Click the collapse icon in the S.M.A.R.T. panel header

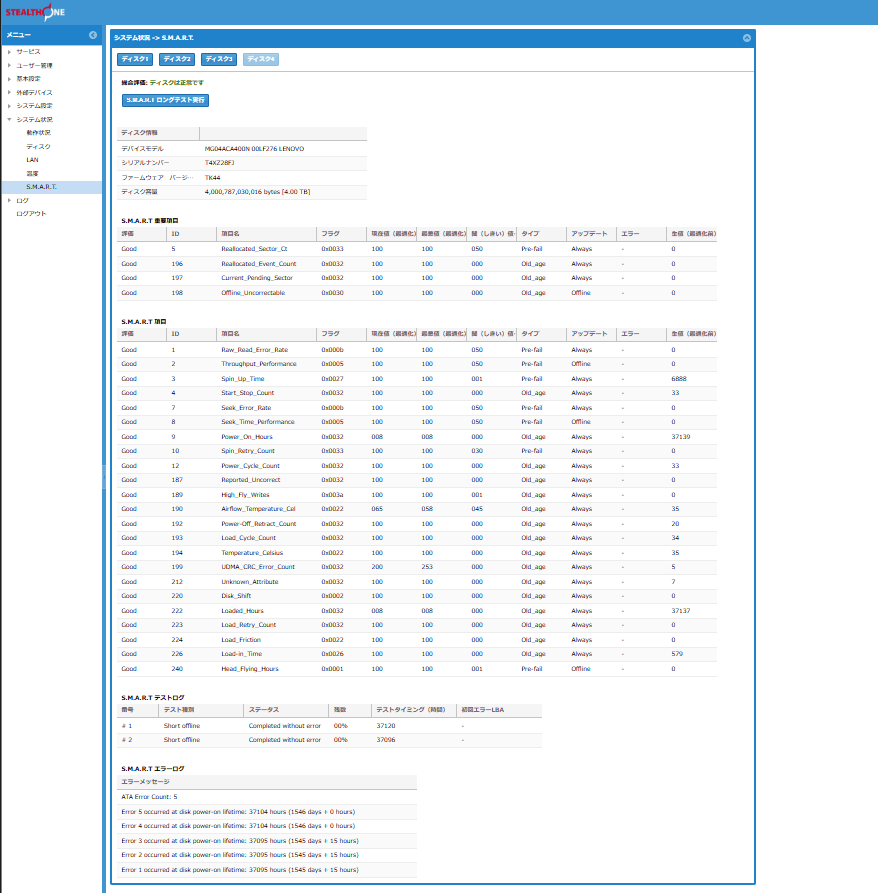(x=746, y=38)
